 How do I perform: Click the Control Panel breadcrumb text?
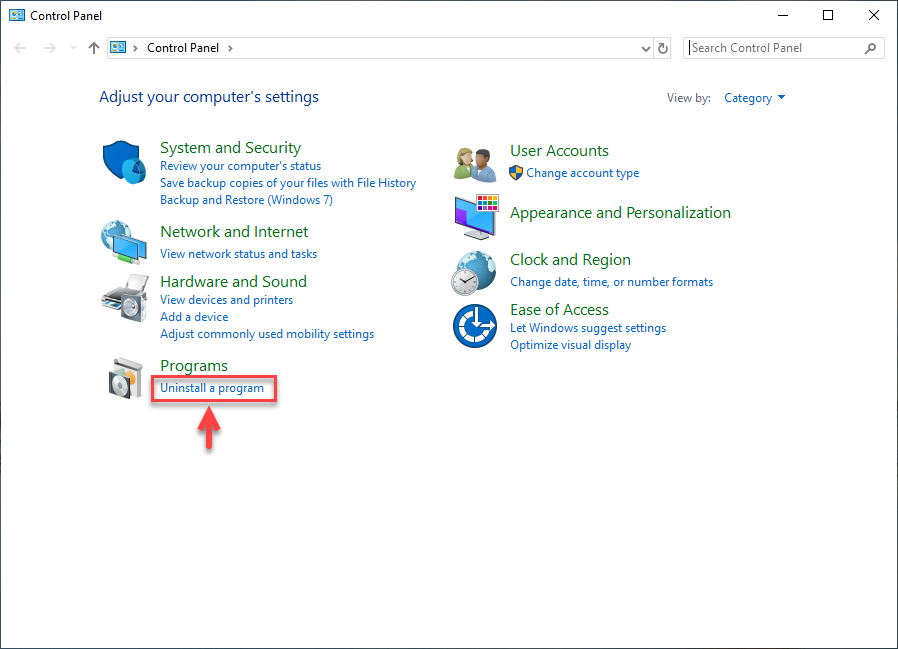point(183,48)
